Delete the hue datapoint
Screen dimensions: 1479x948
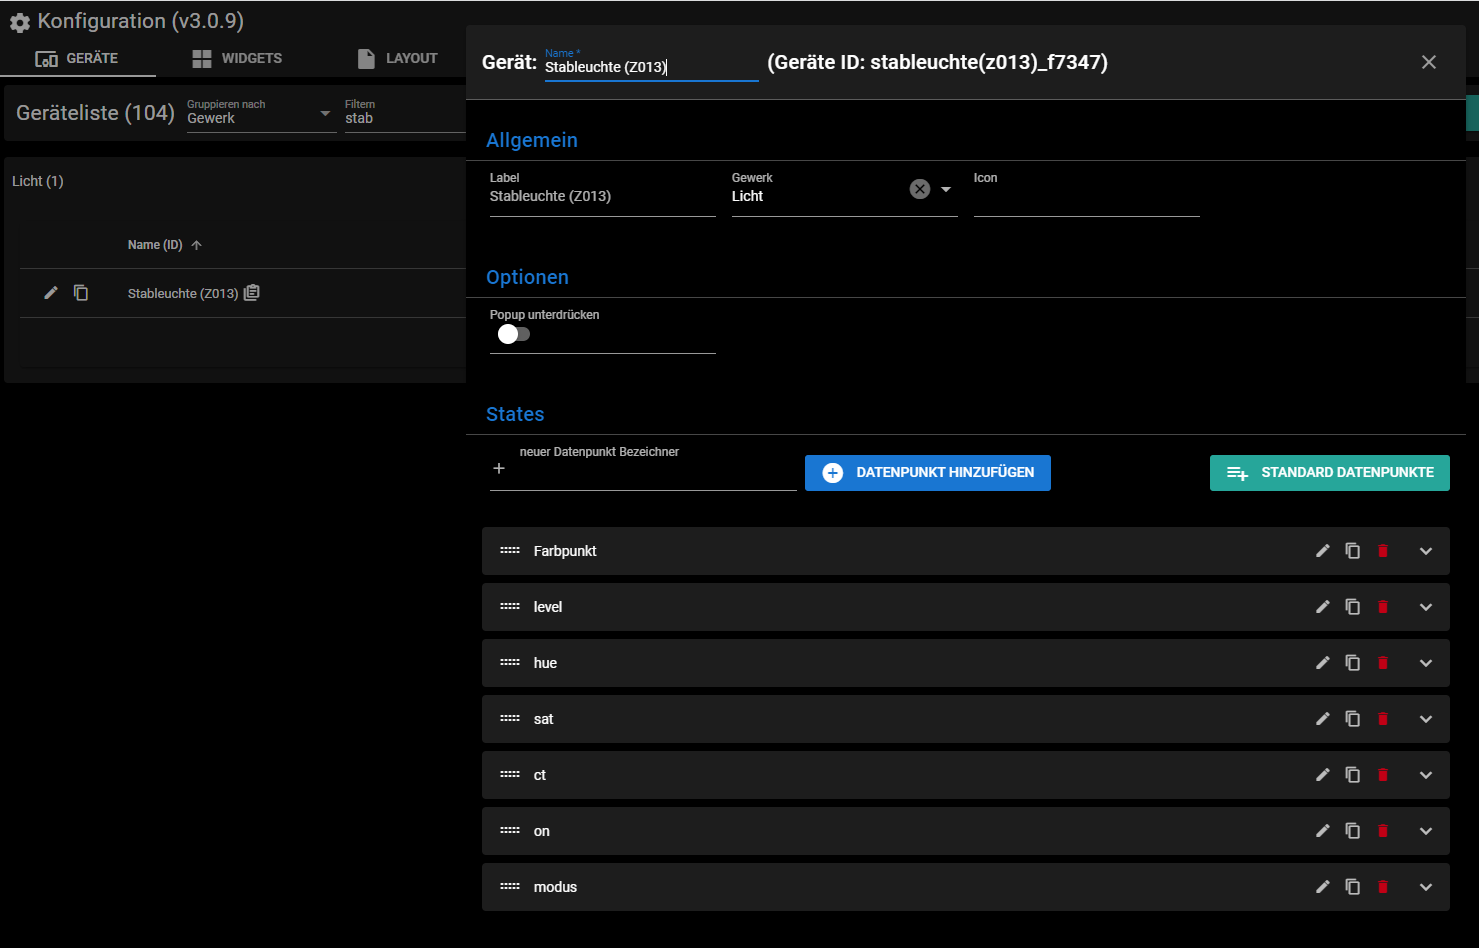click(x=1383, y=663)
